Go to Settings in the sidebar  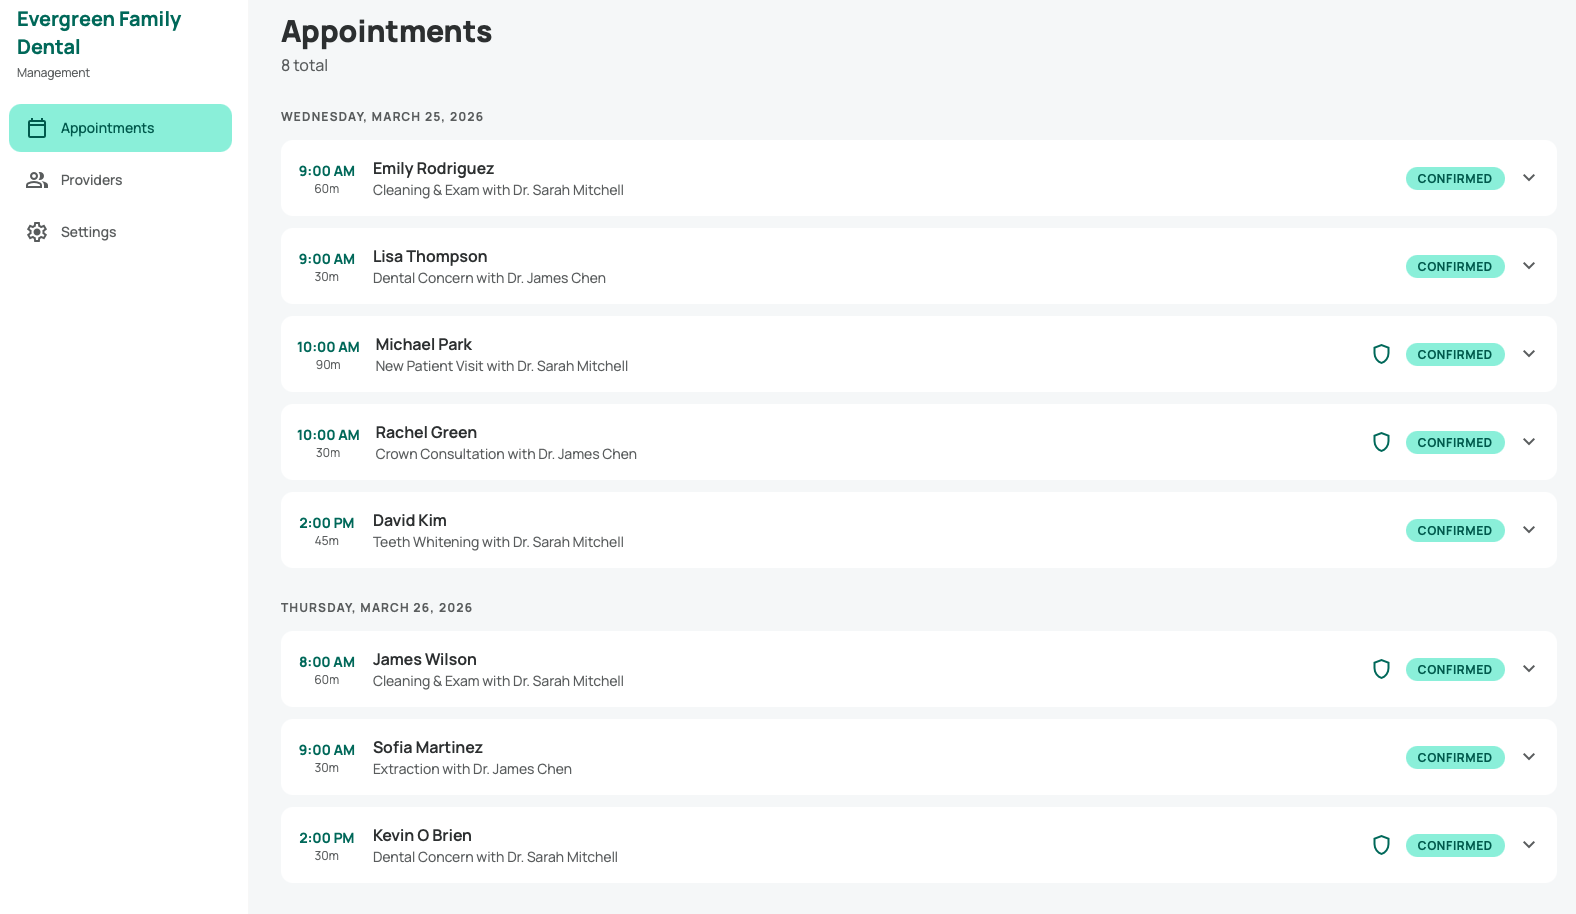point(88,232)
